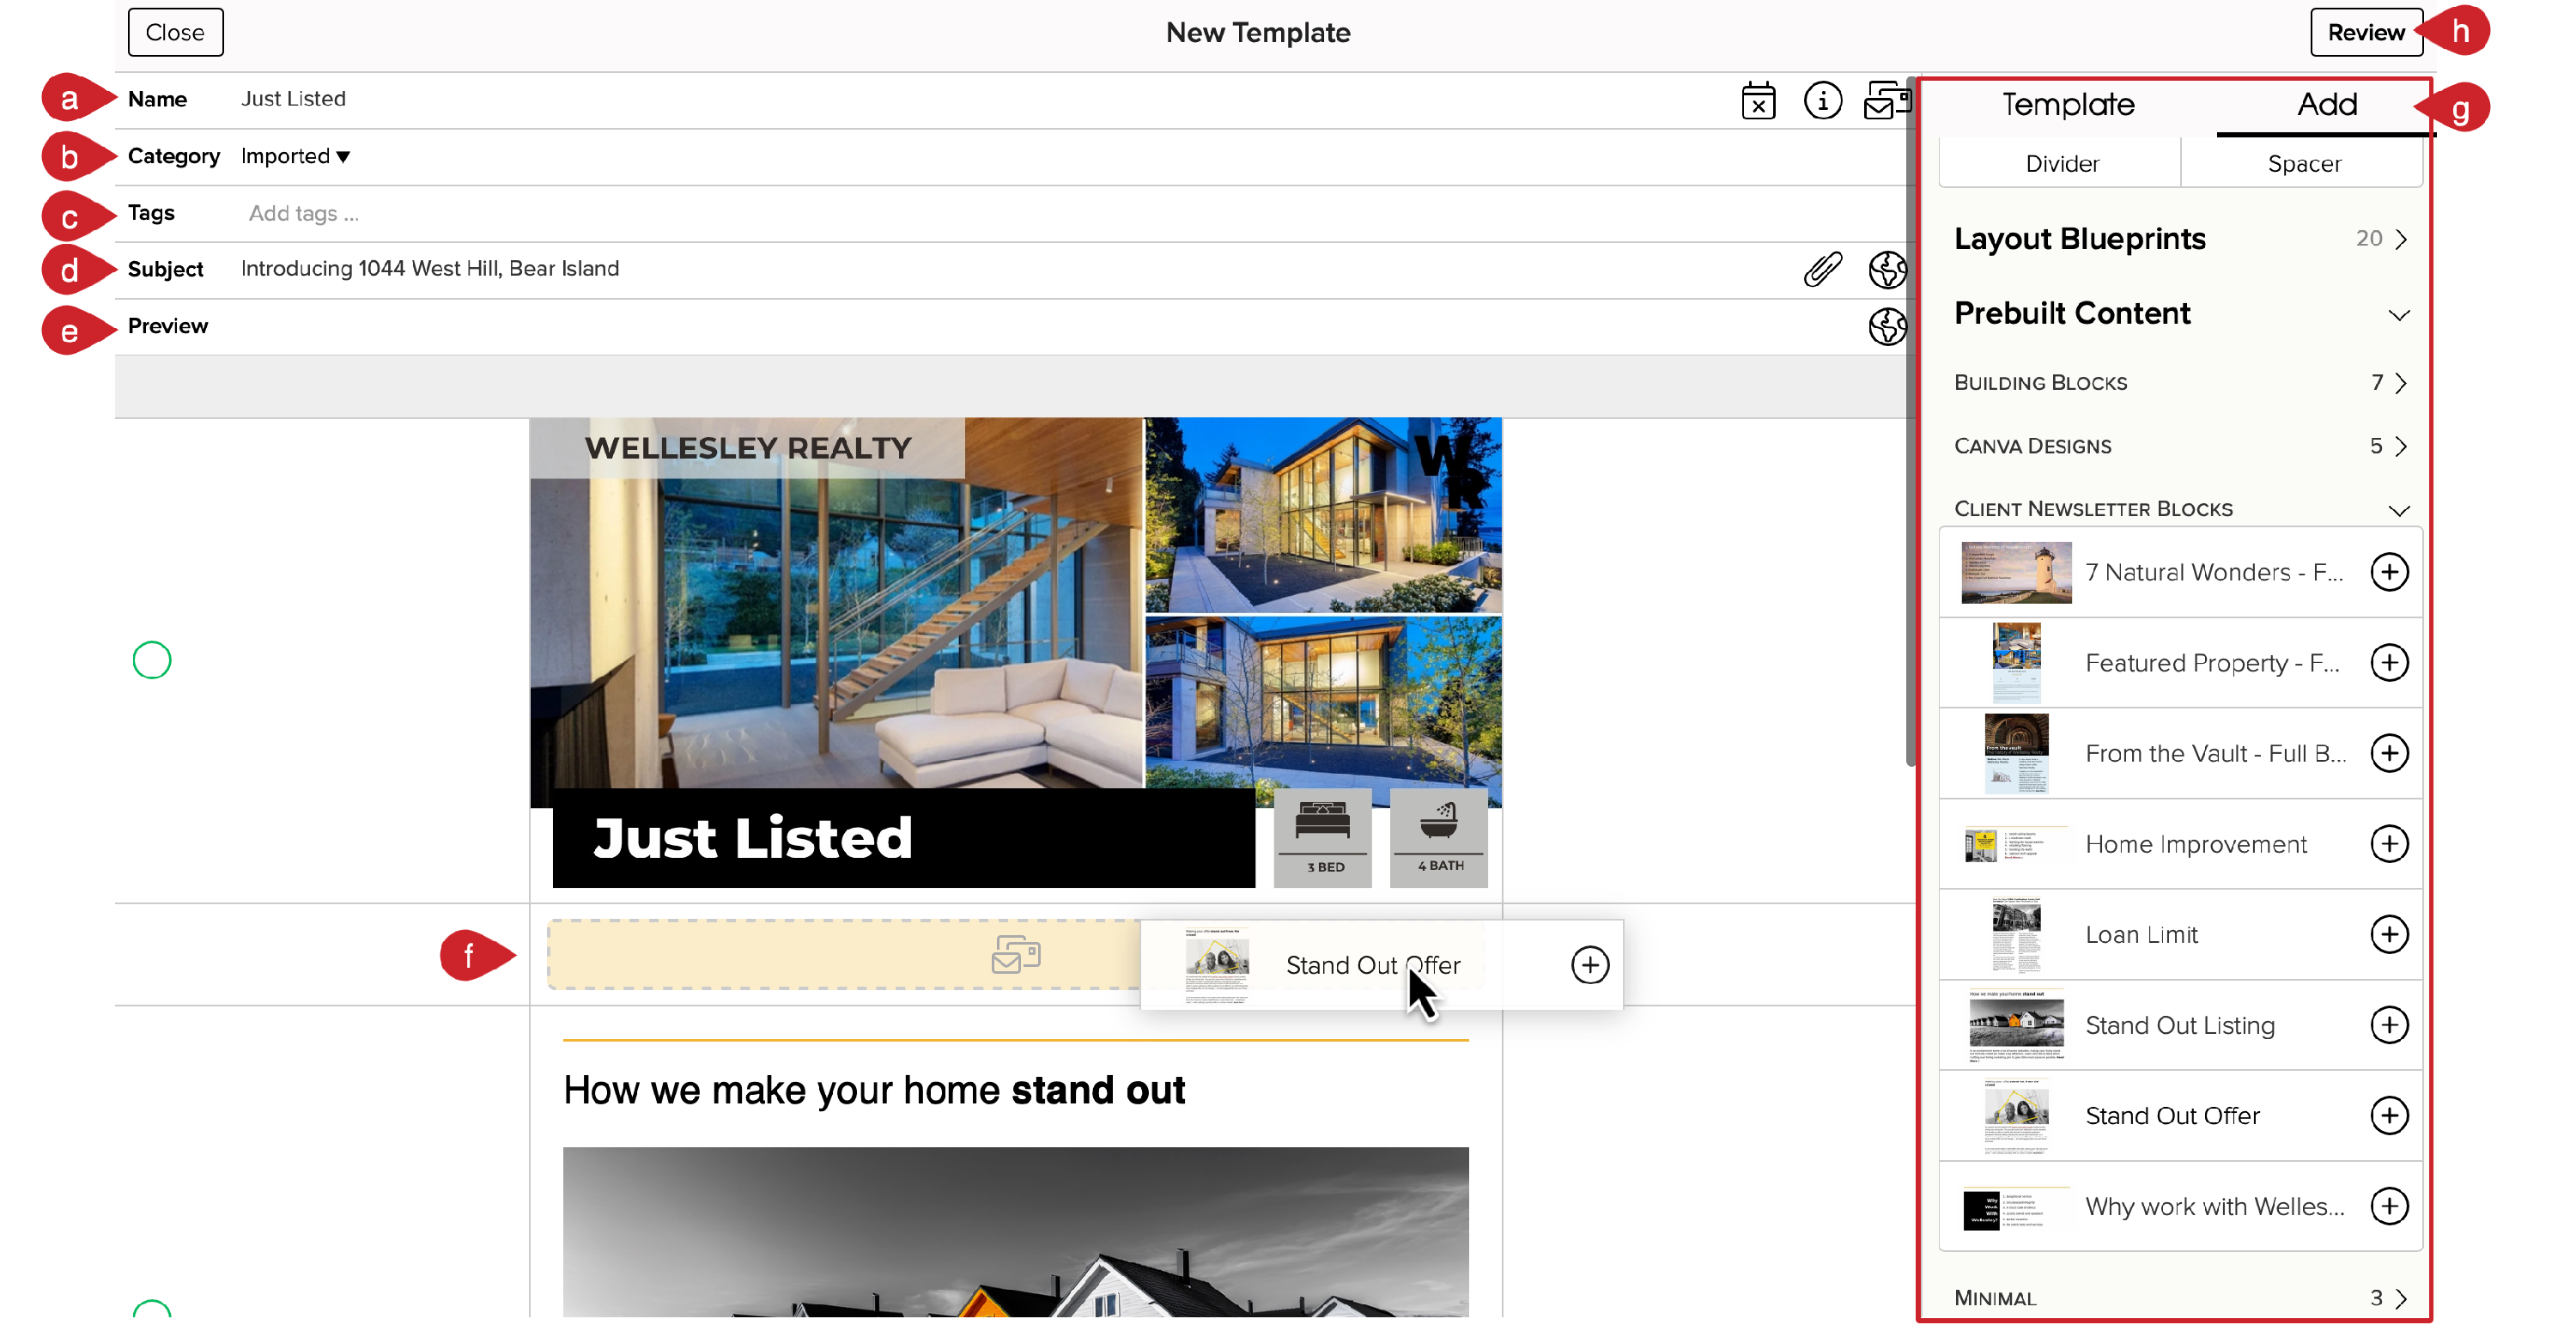Image resolution: width=2576 pixels, height=1325 pixels.
Task: Collapse the Client Newsletter Blocks section
Action: tap(2400, 510)
